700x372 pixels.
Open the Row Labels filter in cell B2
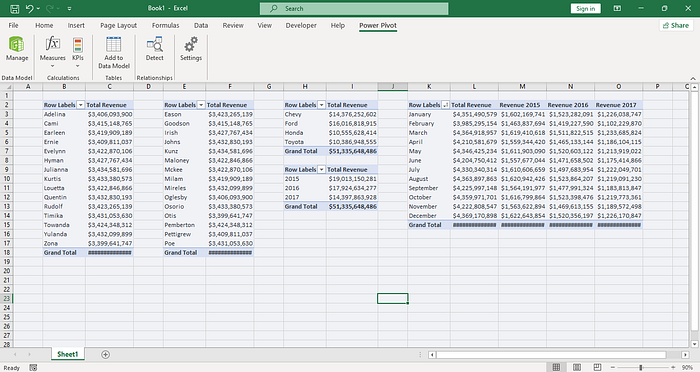pos(80,105)
